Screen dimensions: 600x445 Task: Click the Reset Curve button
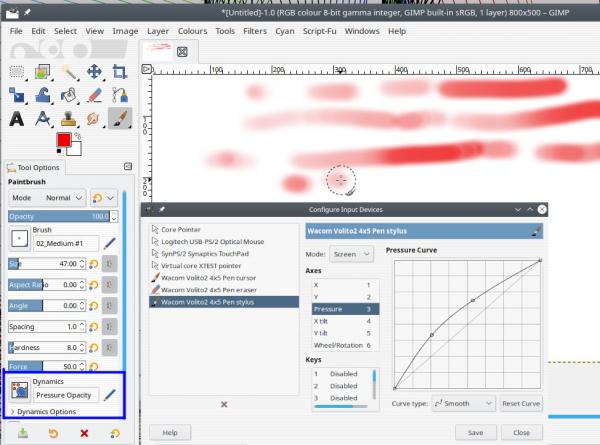521,403
